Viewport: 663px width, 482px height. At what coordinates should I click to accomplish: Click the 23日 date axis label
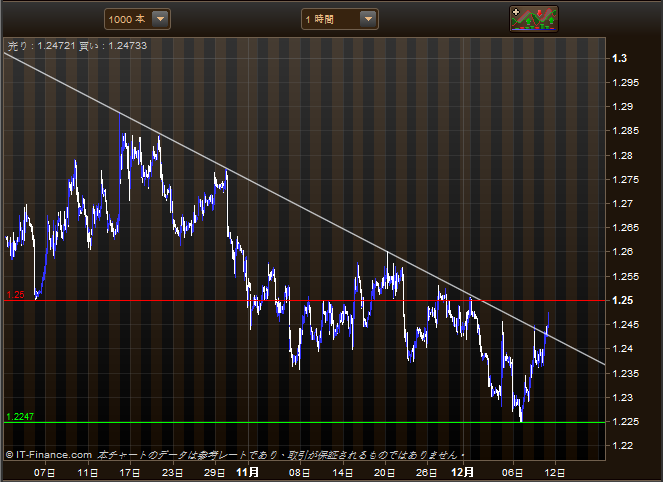(173, 473)
